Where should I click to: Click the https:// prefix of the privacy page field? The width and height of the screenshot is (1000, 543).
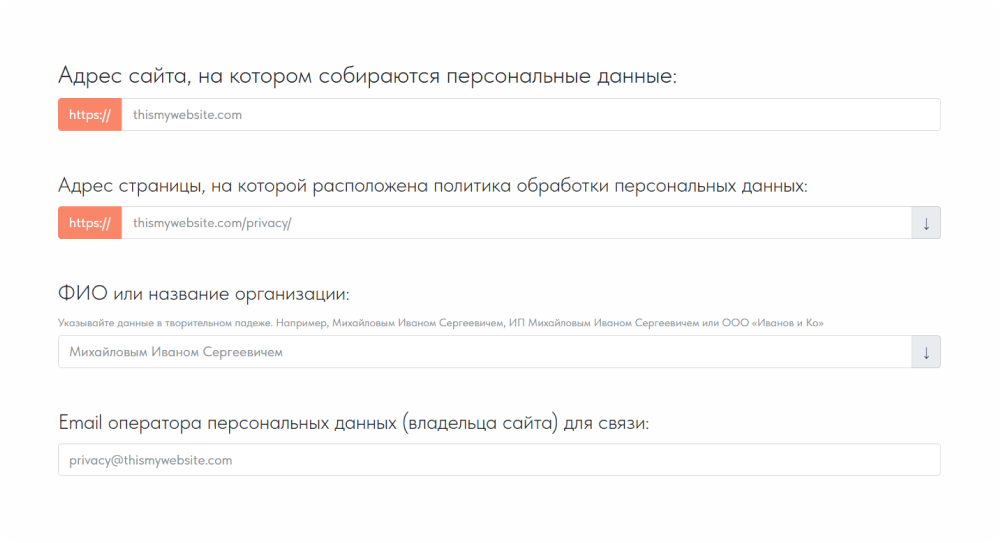[90, 223]
